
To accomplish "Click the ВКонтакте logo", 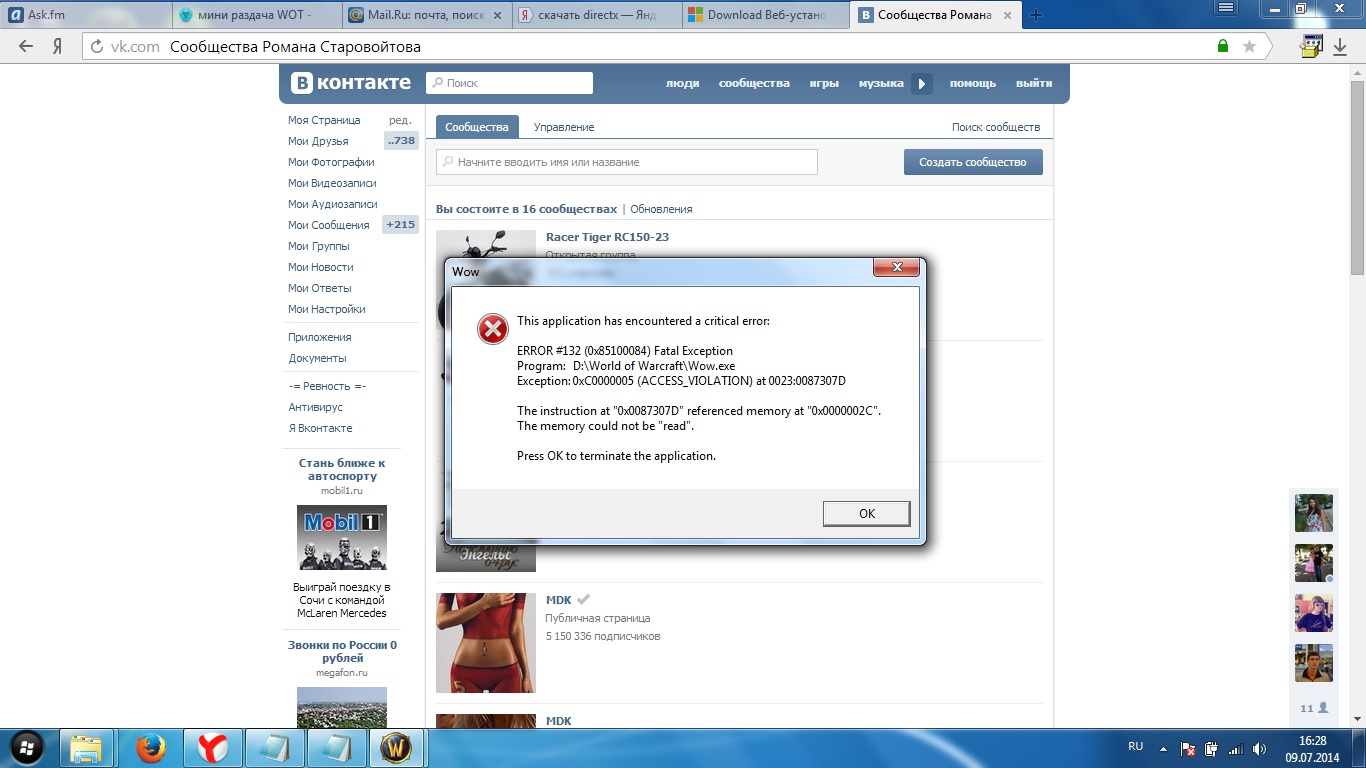I will point(350,83).
